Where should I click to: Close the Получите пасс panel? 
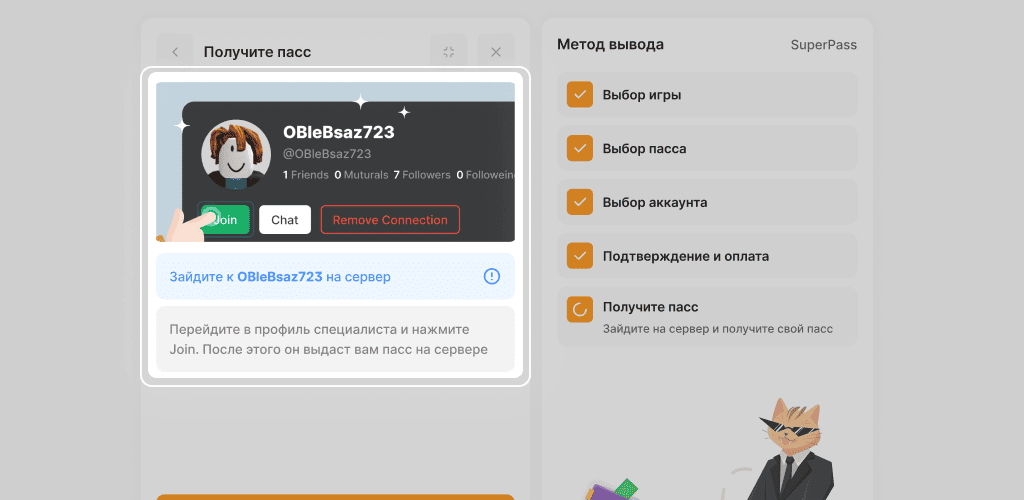(x=496, y=52)
